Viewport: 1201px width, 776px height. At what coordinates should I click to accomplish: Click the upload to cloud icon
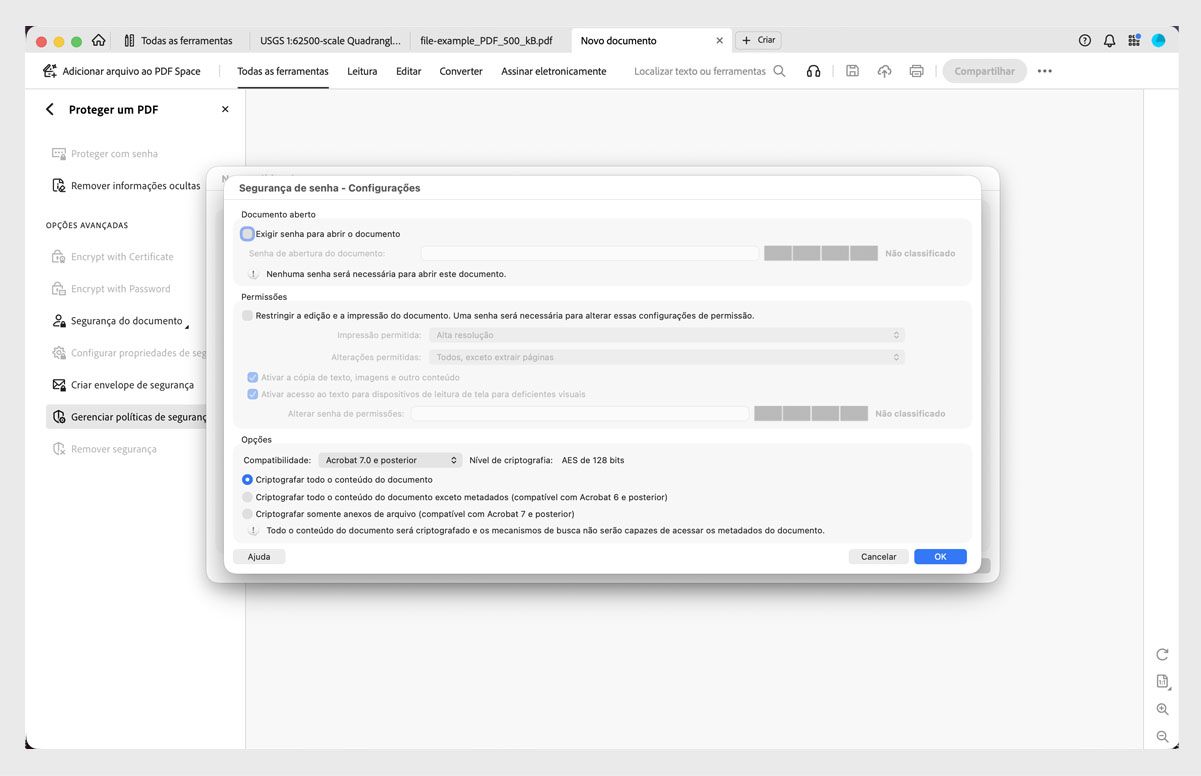(x=884, y=71)
